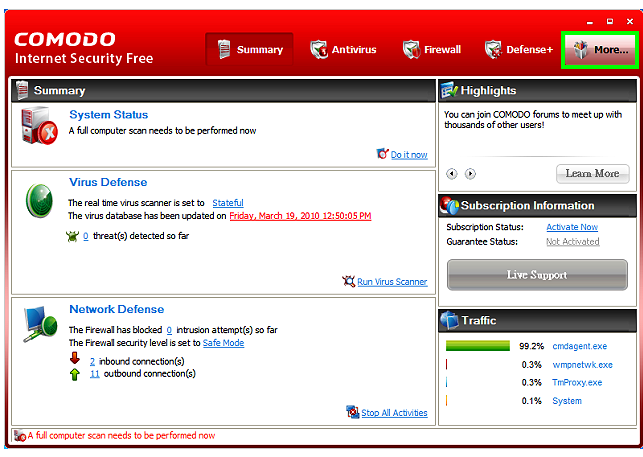643x457 pixels.
Task: Click the Activate Now subscription link
Action: [x=572, y=227]
